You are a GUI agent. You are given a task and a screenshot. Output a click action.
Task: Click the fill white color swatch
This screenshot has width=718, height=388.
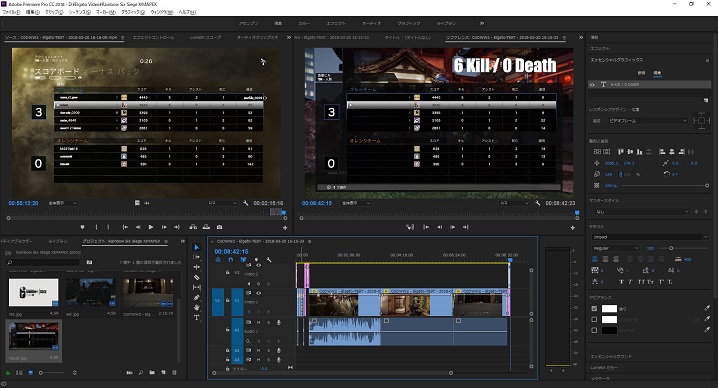[609, 309]
